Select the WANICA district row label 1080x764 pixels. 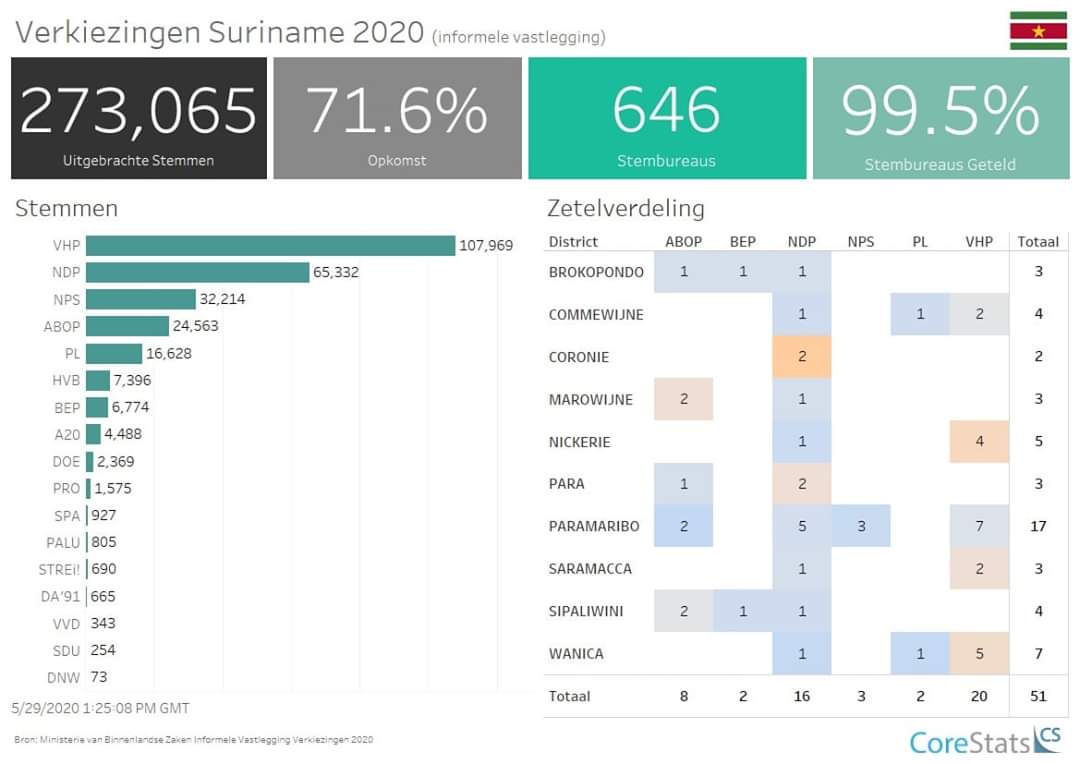576,653
